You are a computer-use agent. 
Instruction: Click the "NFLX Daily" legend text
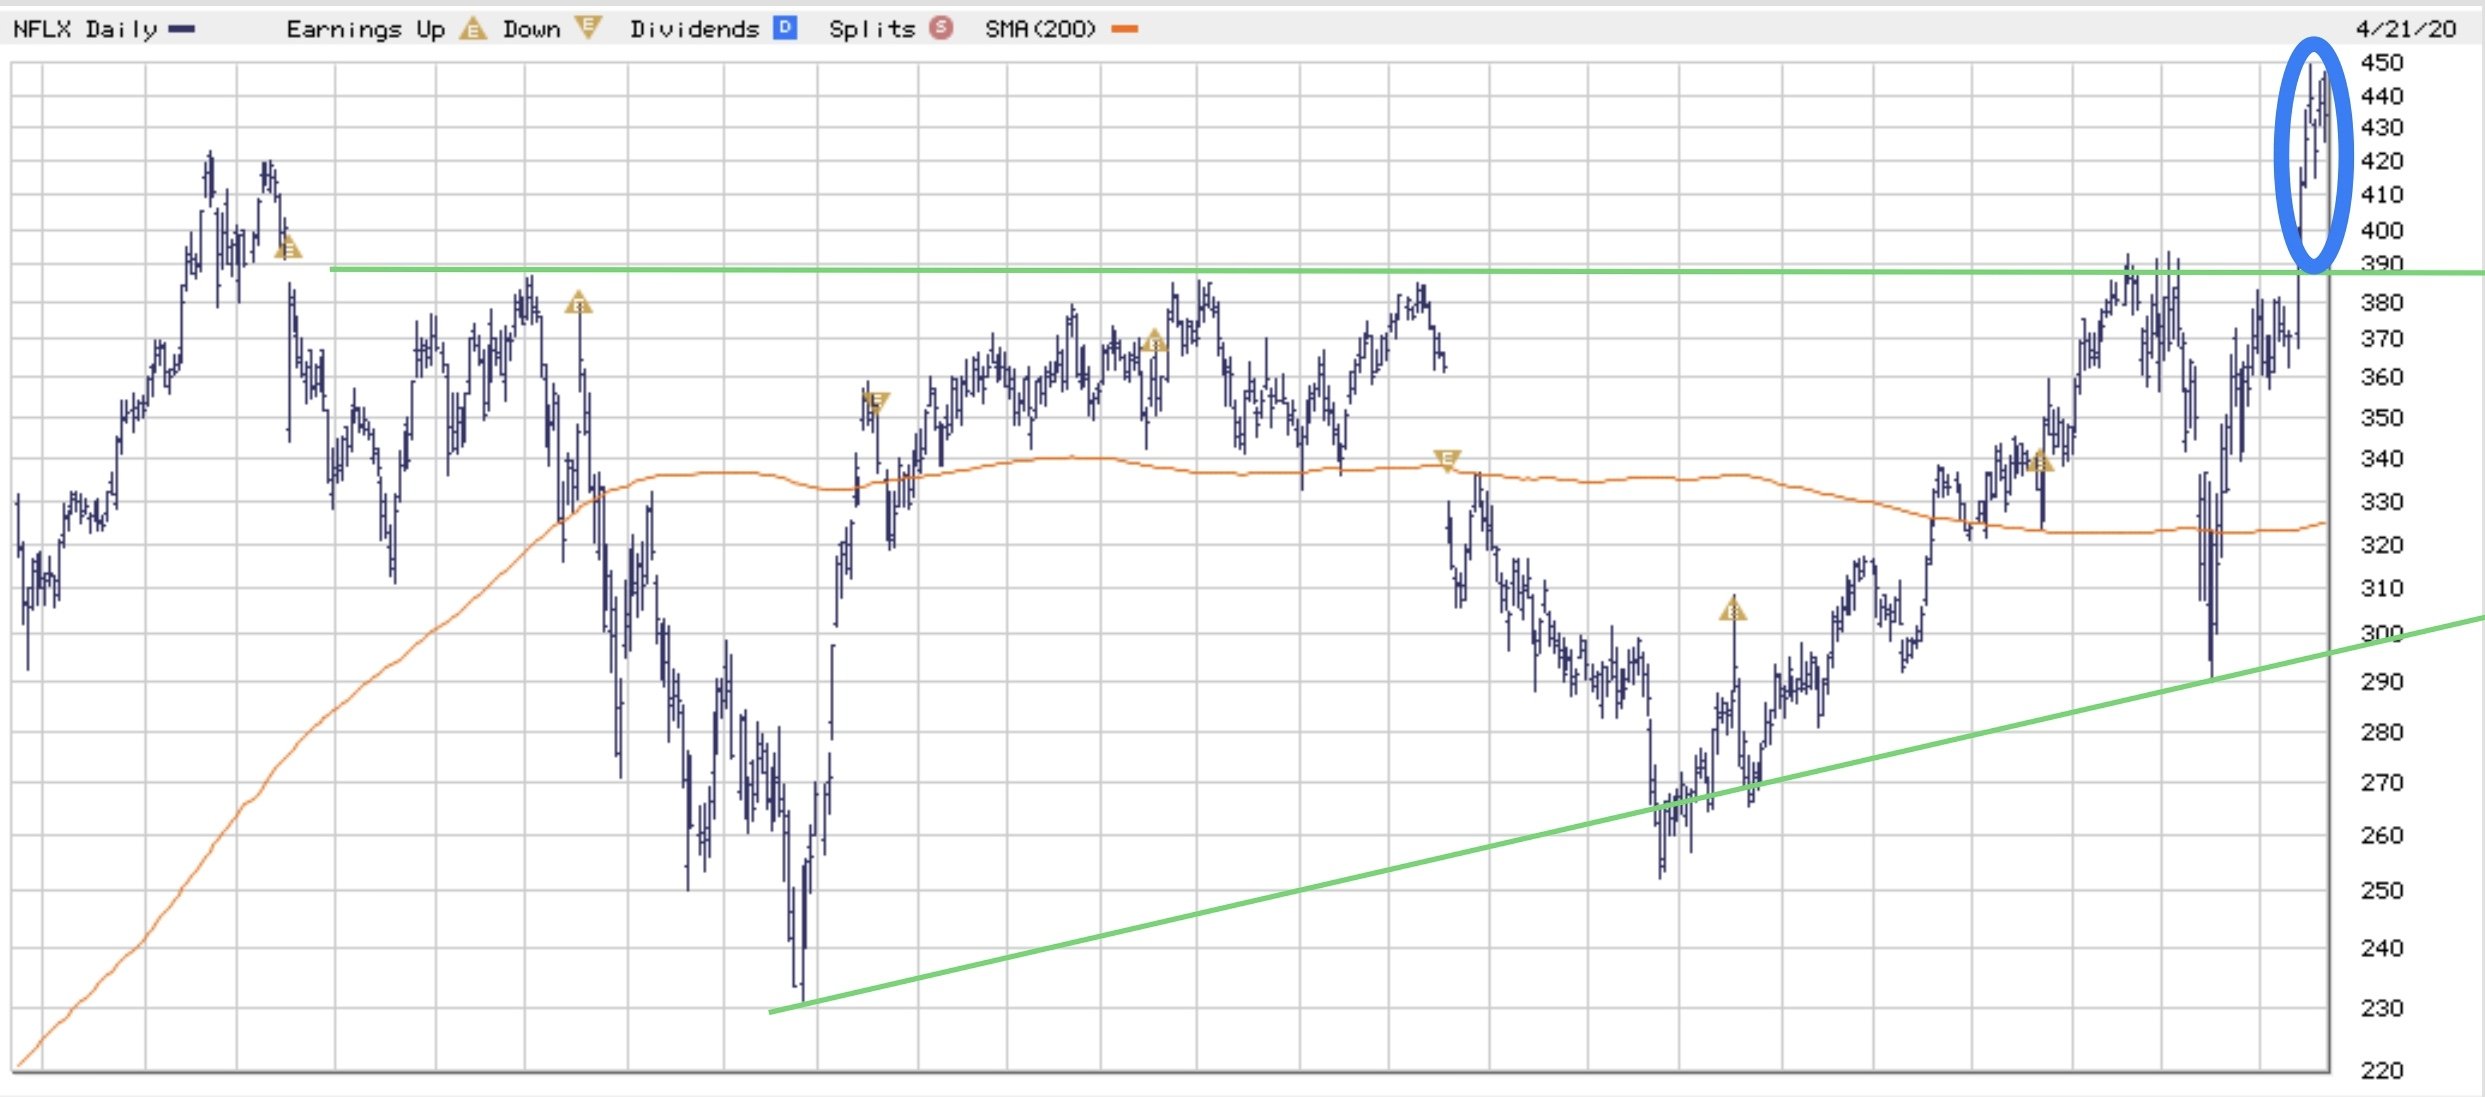[x=85, y=29]
